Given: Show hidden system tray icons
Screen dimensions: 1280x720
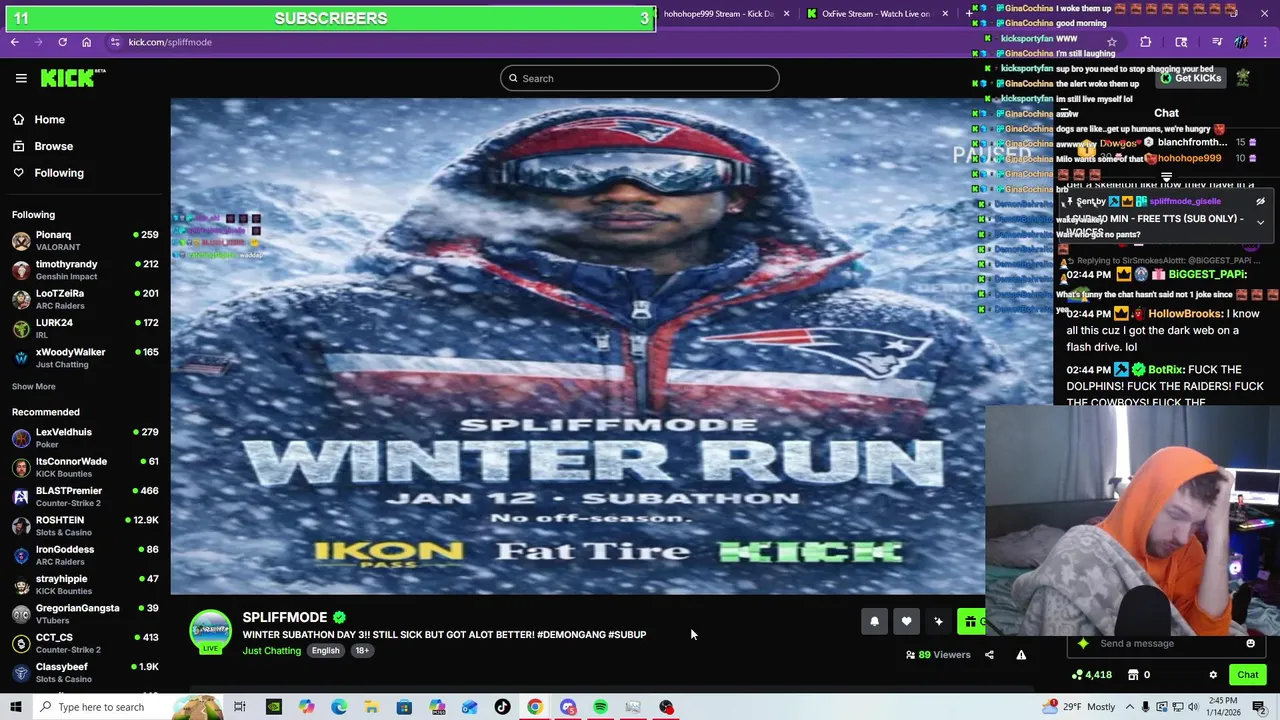Looking at the screenshot, I should tap(1131, 707).
